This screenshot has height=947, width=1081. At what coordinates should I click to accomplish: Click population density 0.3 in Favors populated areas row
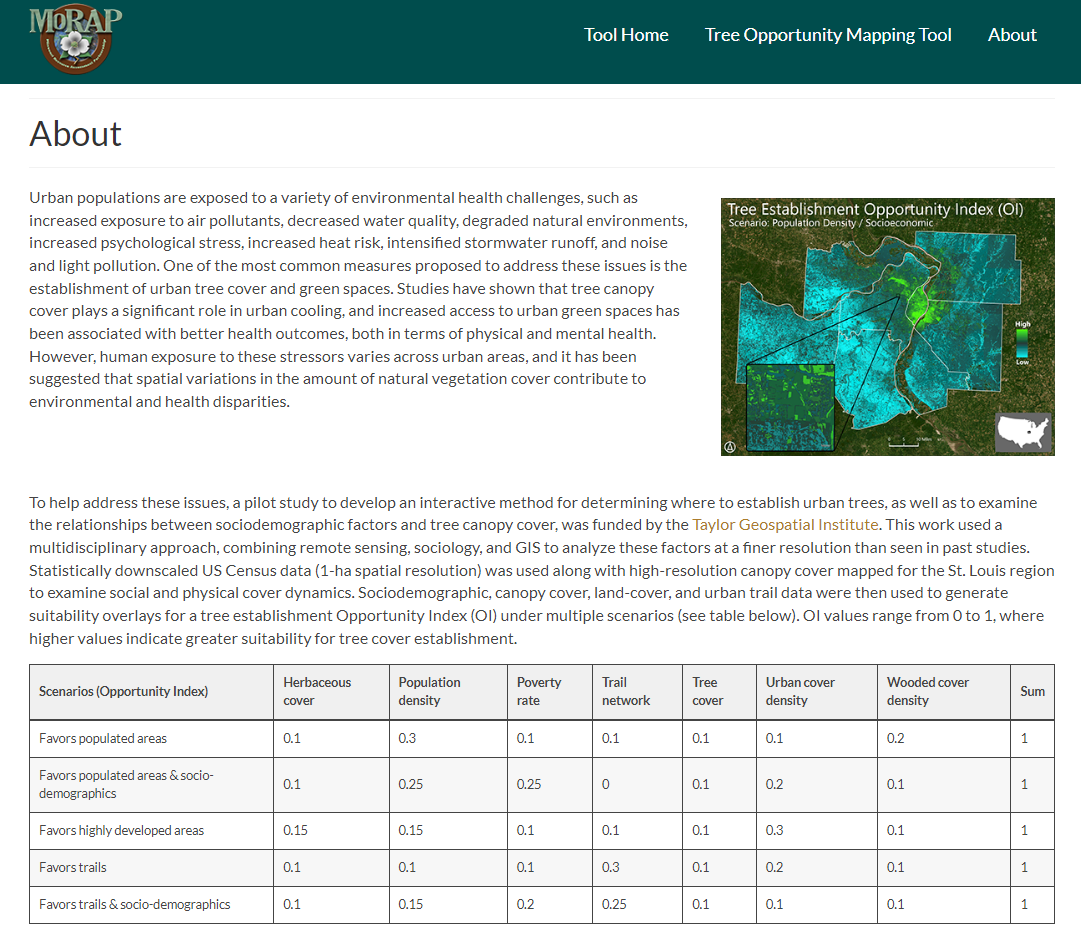coord(447,738)
